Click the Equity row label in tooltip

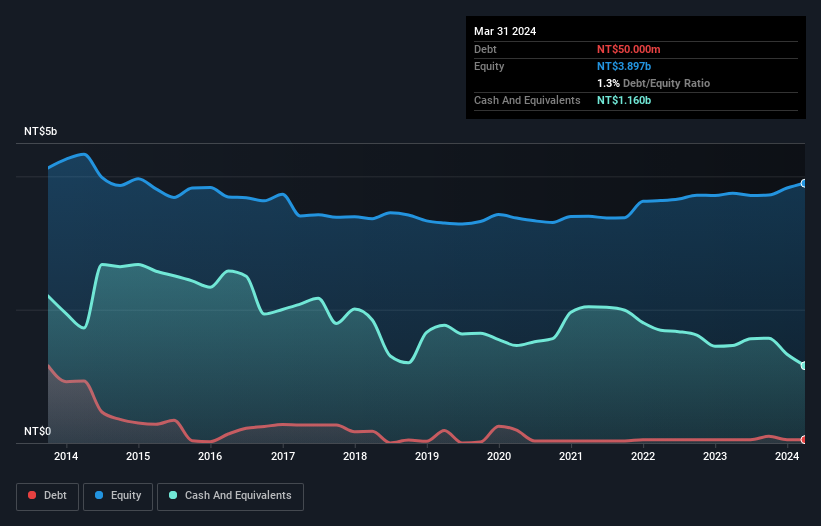point(489,66)
